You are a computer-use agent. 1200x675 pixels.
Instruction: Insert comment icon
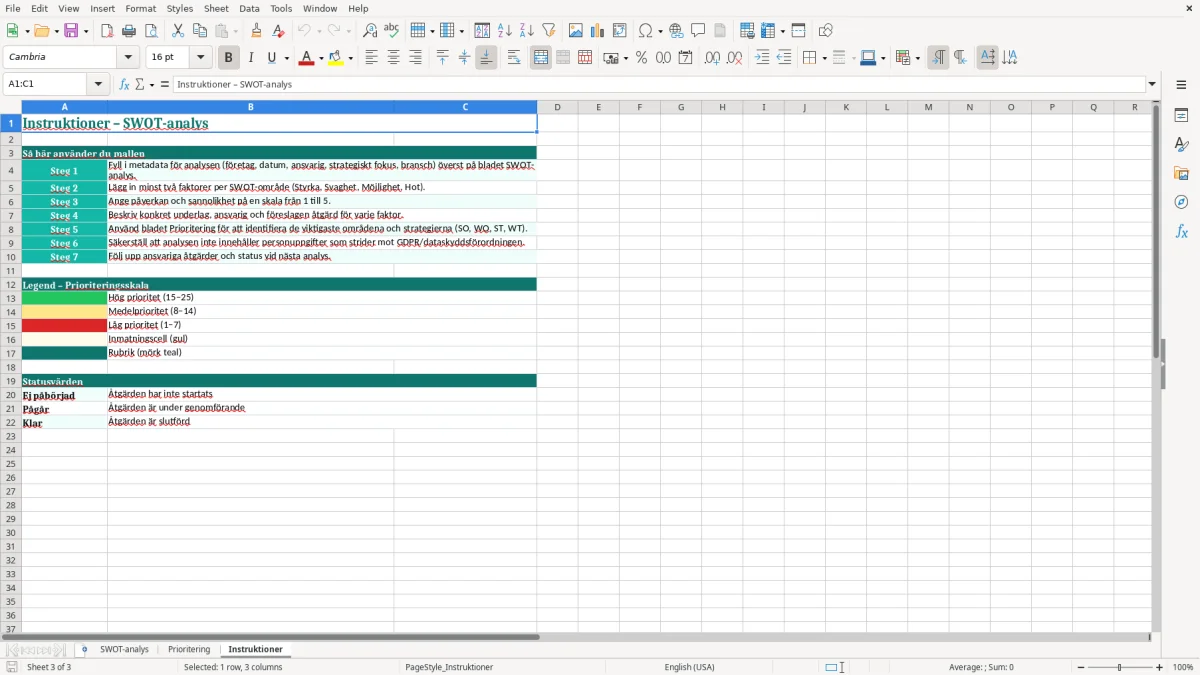point(698,31)
